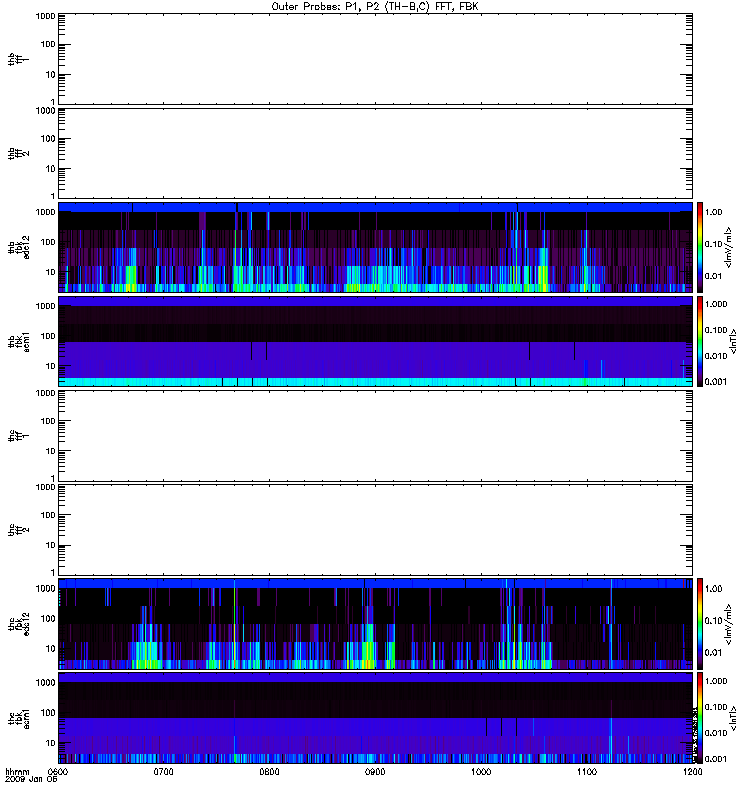Click the 1000 y-axis tick of thc fff 2 panel
Viewport: 750px width, 800px height.
[x=45, y=487]
